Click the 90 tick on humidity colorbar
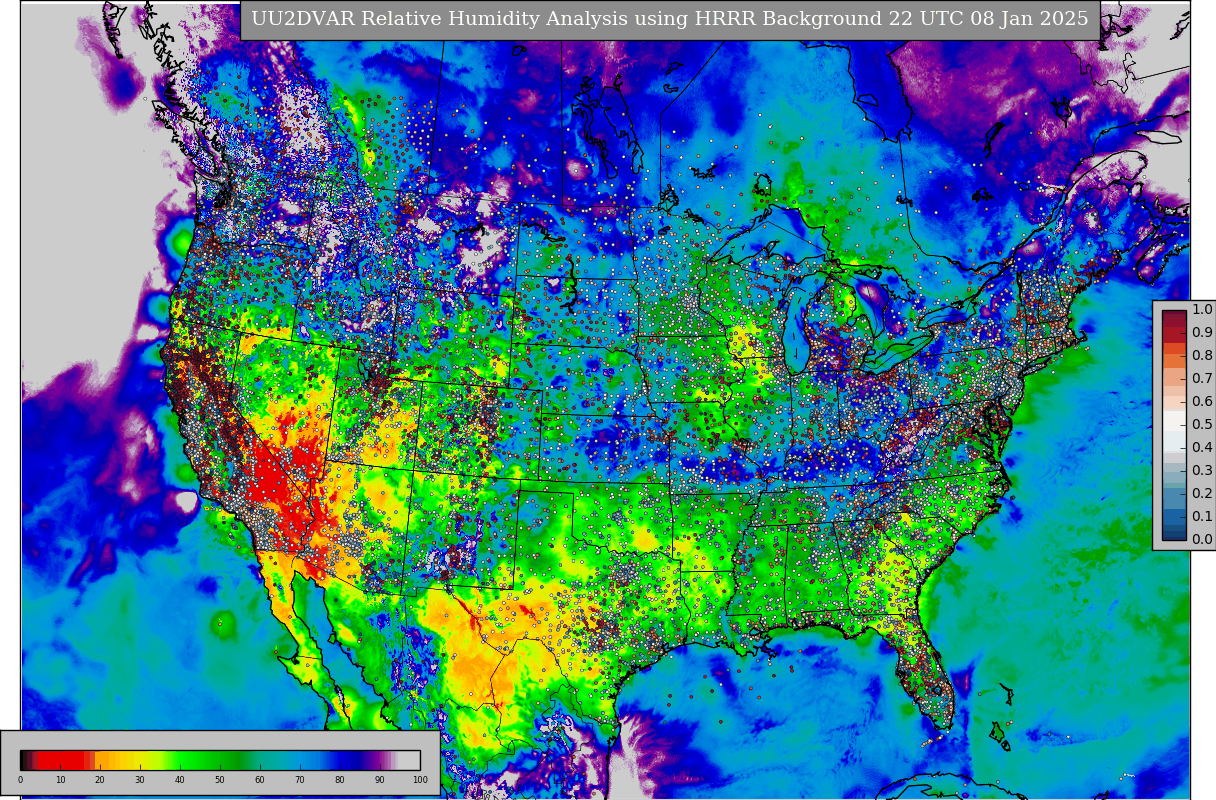The height and width of the screenshot is (800, 1216). pos(380,780)
